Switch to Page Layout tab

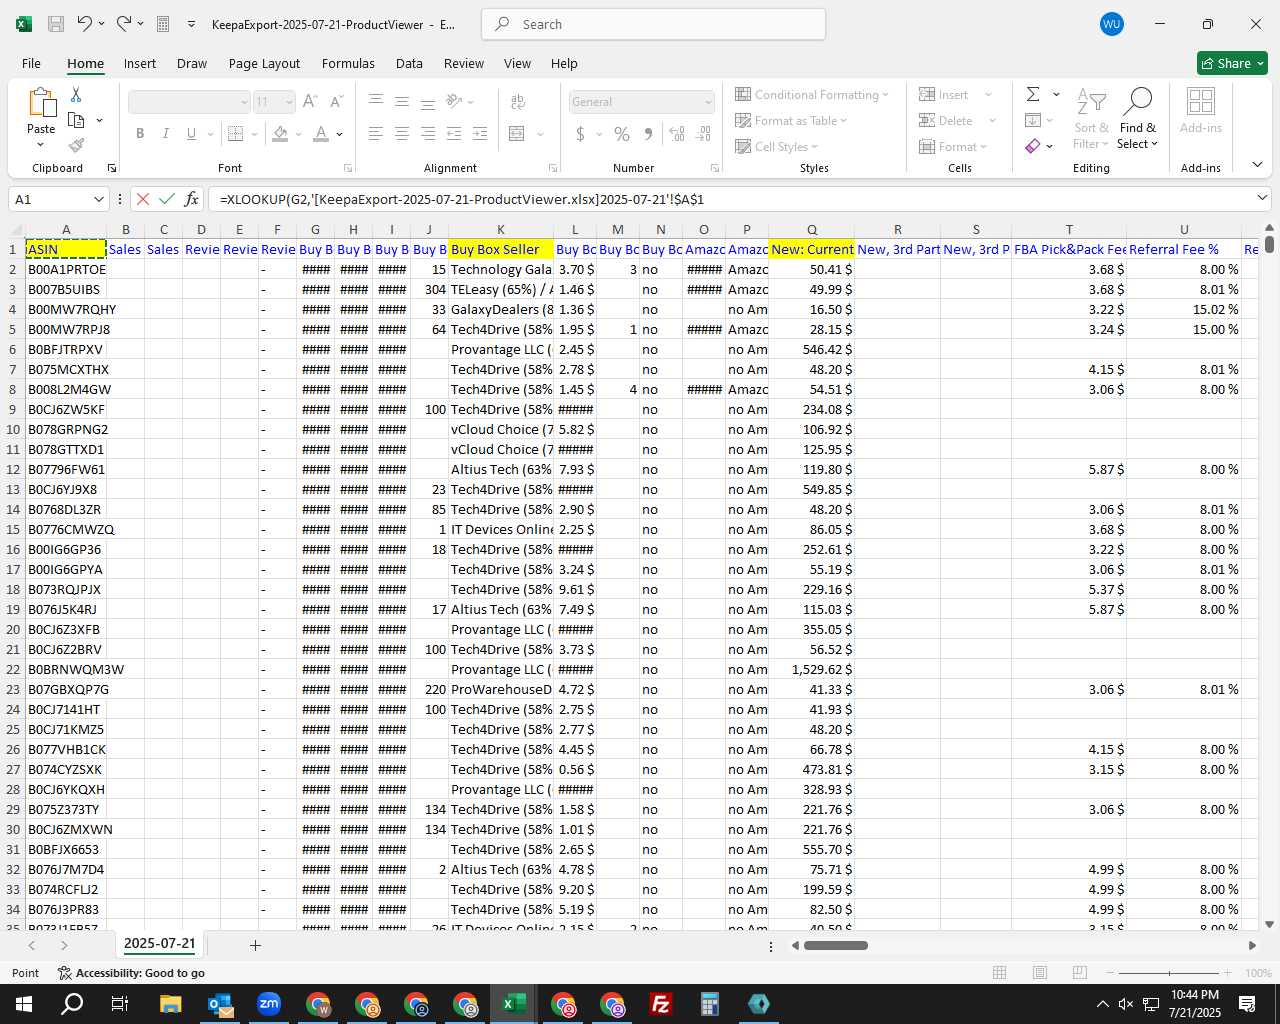coord(264,63)
